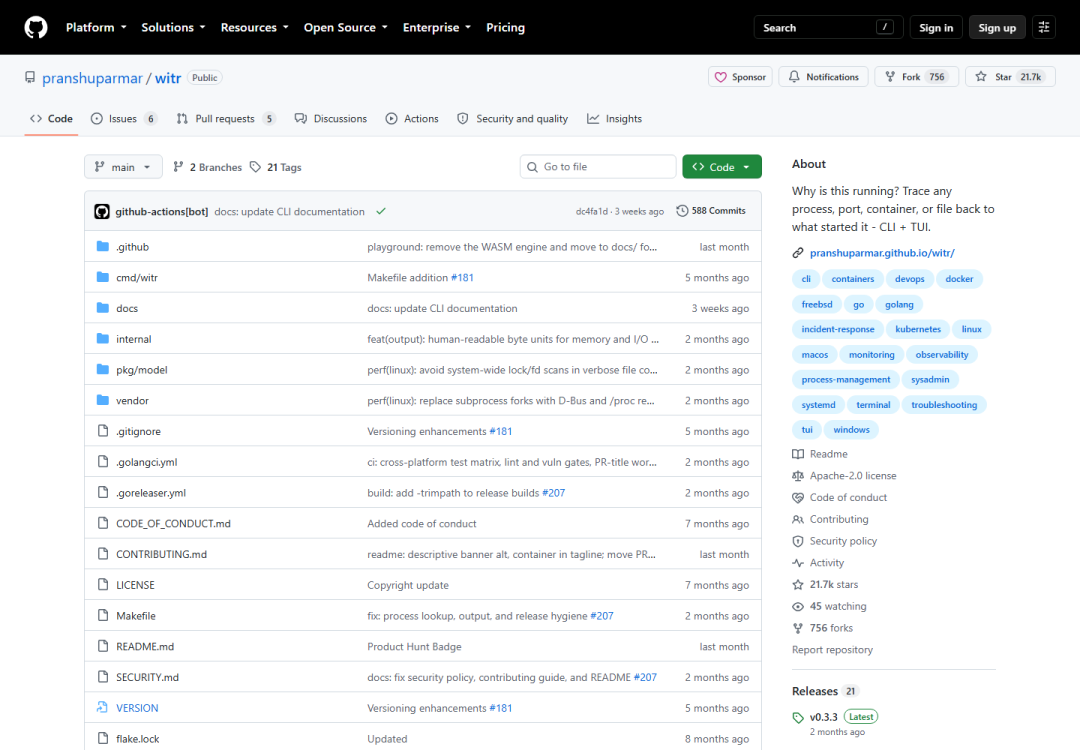Open the SECURITY.md file
Image resolution: width=1080 pixels, height=750 pixels.
tap(147, 677)
